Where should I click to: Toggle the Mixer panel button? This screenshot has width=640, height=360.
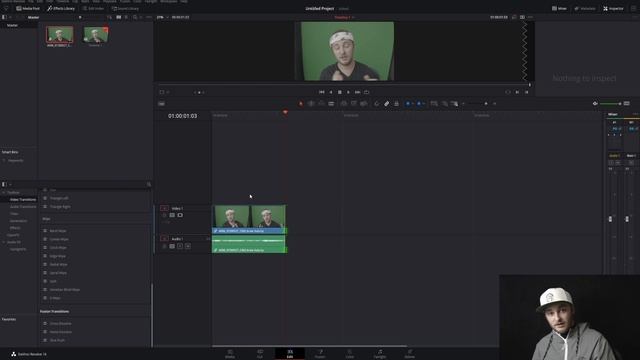pyautogui.click(x=559, y=8)
